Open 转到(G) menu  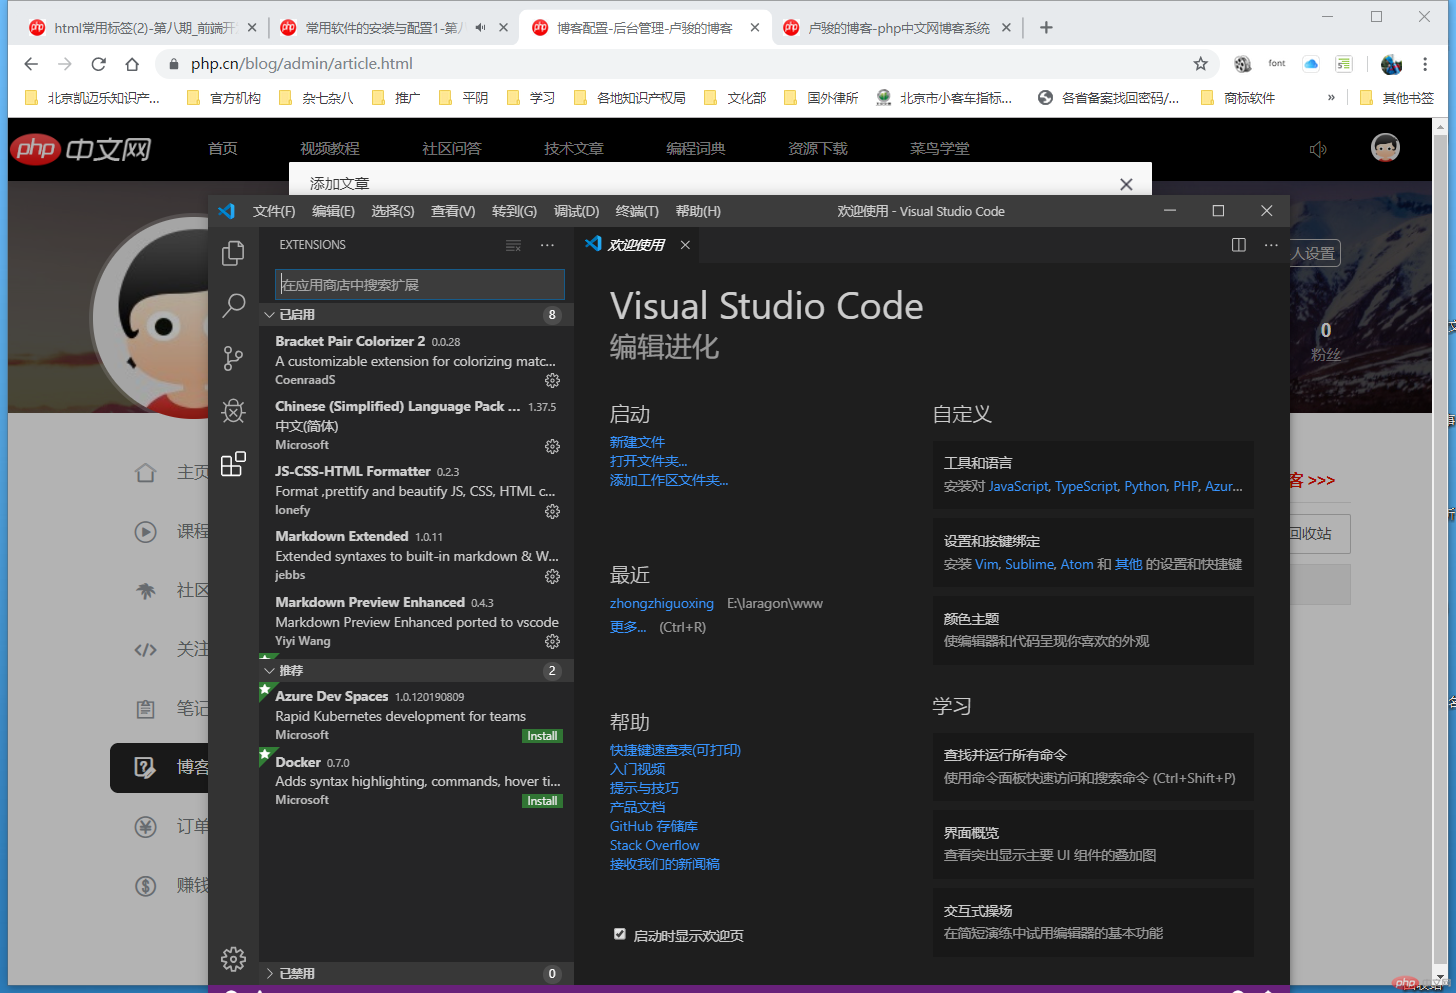point(514,211)
